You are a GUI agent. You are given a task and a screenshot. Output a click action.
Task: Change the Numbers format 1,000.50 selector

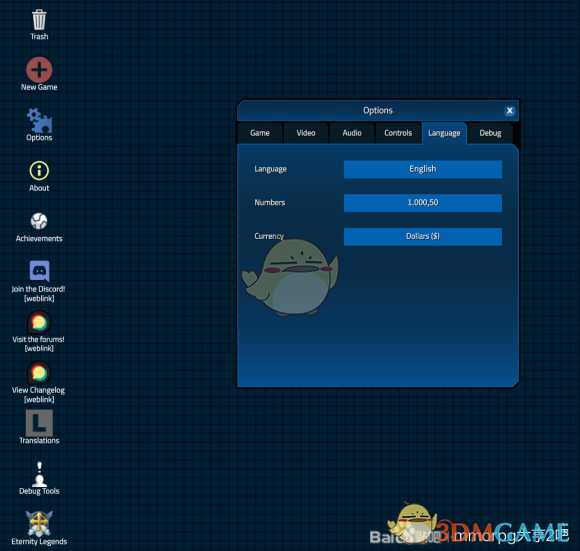(x=423, y=203)
